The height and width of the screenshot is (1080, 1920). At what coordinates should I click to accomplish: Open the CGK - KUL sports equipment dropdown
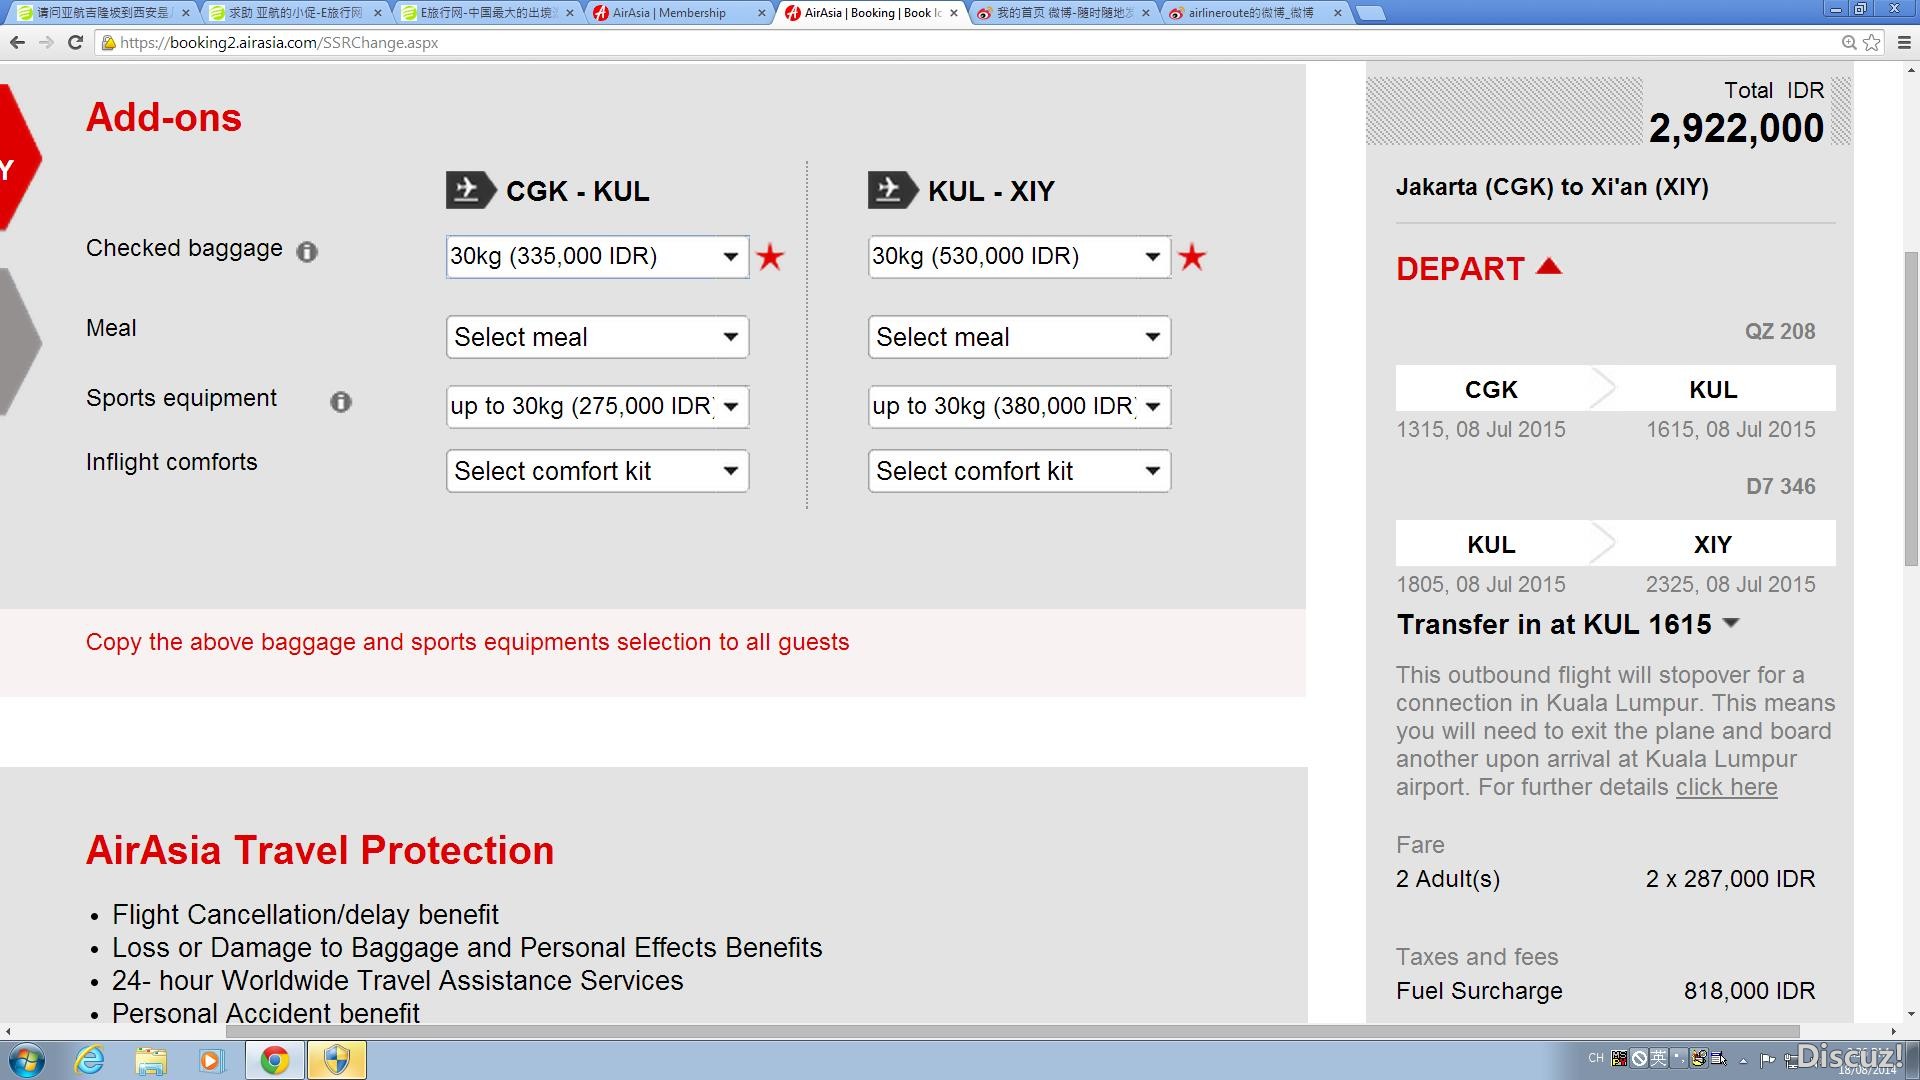597,406
